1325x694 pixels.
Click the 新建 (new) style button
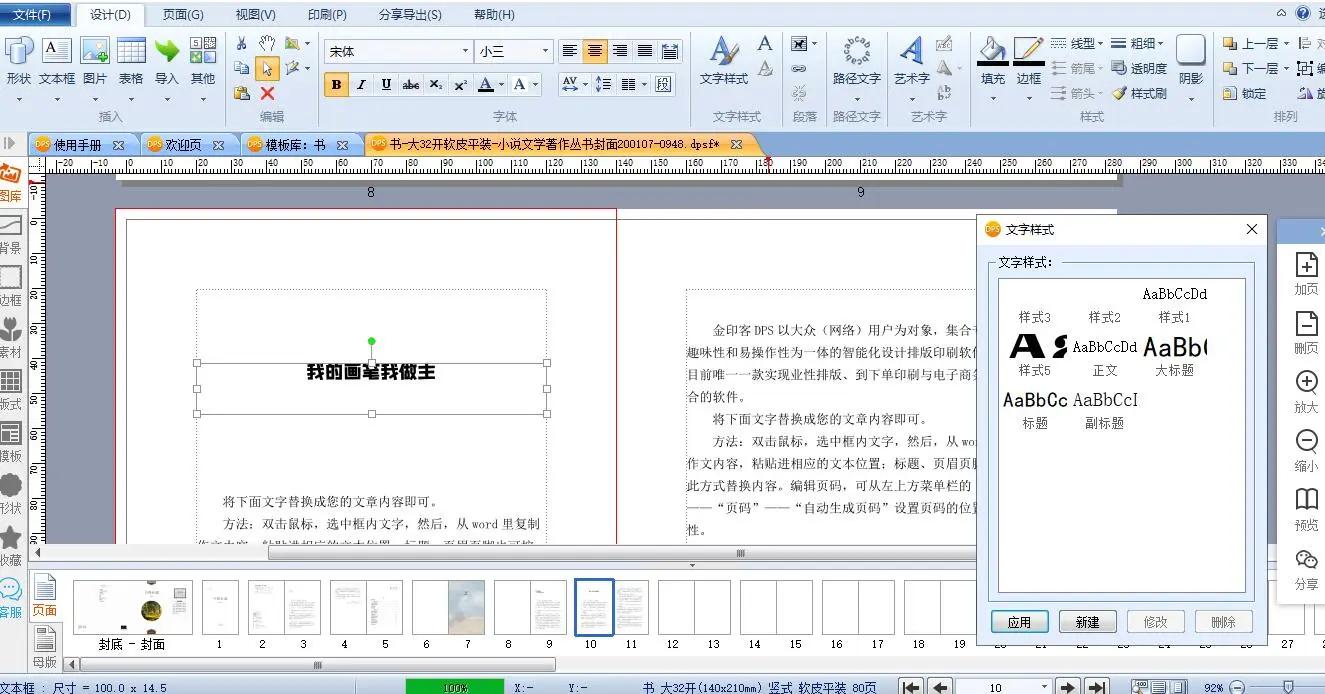(x=1087, y=622)
